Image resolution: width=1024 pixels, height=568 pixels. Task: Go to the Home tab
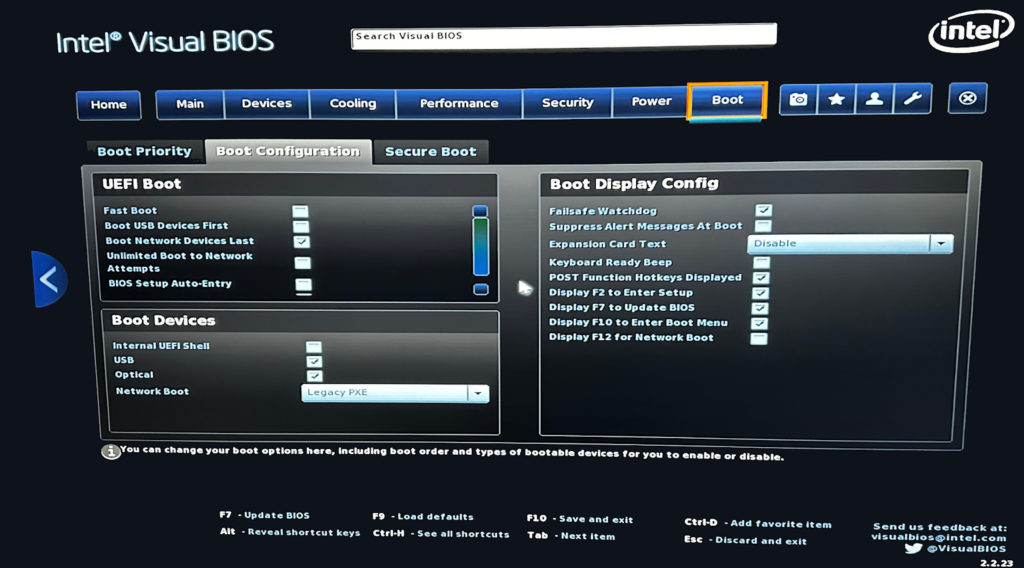pyautogui.click(x=108, y=105)
